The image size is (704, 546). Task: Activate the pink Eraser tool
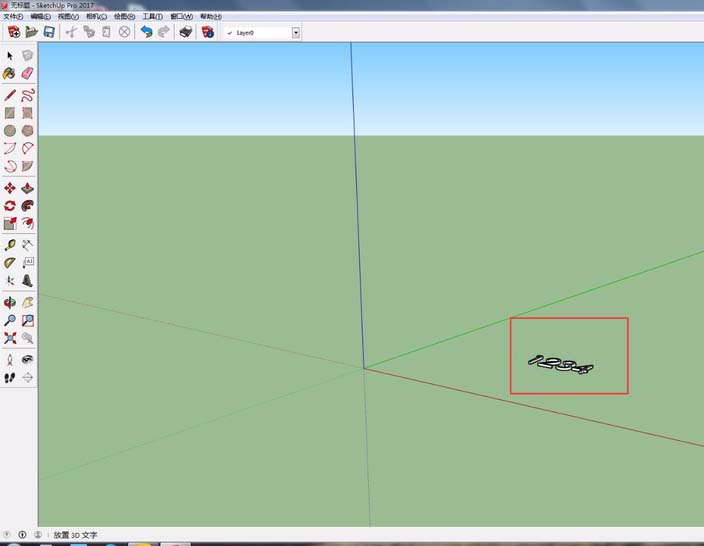point(27,74)
